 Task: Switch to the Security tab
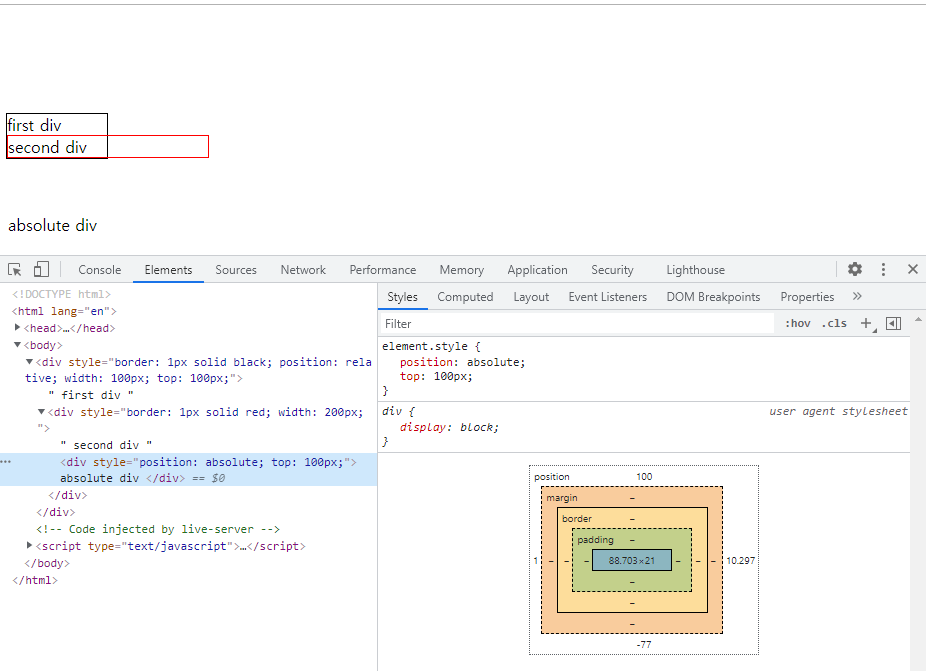(612, 270)
